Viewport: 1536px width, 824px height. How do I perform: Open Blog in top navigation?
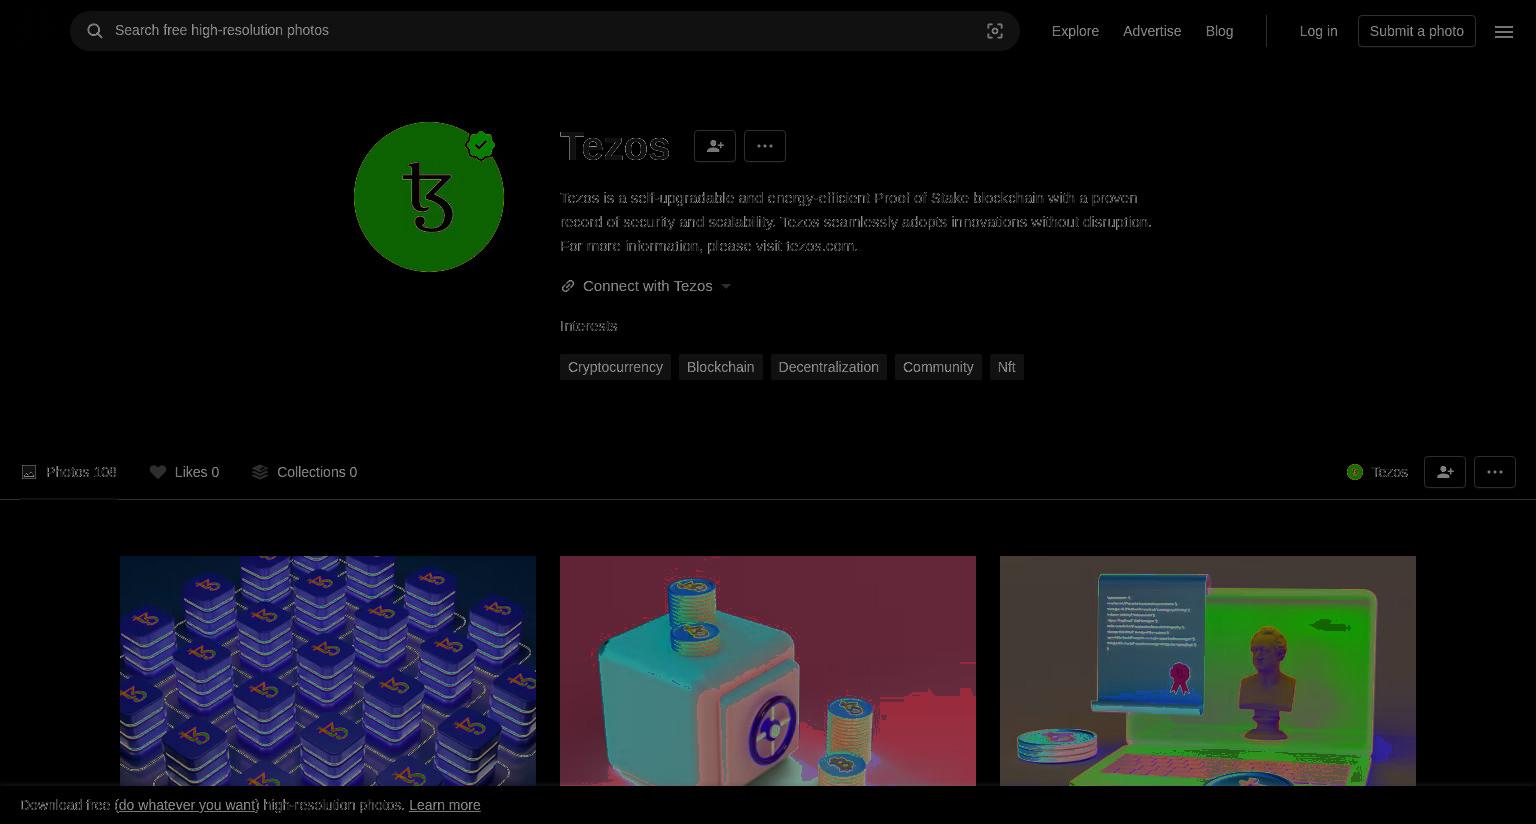tap(1219, 31)
